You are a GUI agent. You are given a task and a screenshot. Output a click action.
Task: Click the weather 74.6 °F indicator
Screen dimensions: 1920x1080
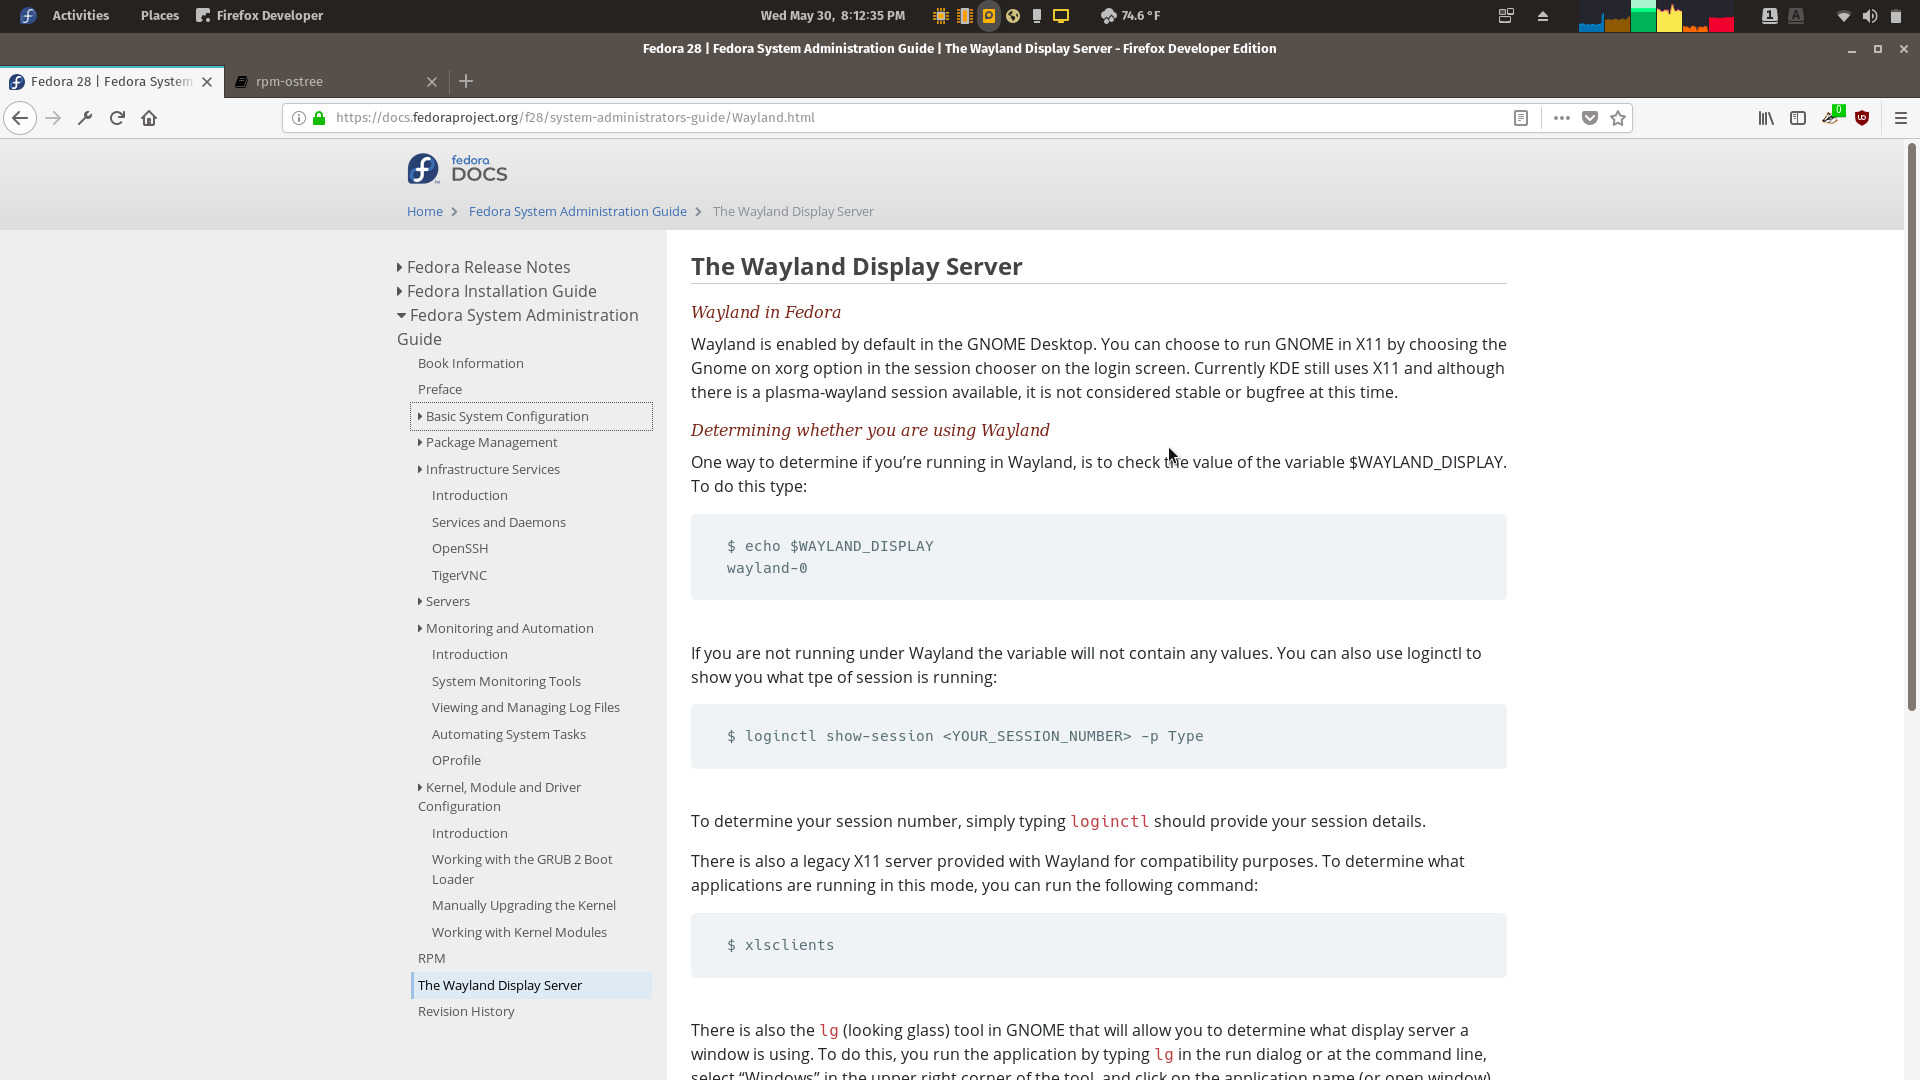(1130, 15)
